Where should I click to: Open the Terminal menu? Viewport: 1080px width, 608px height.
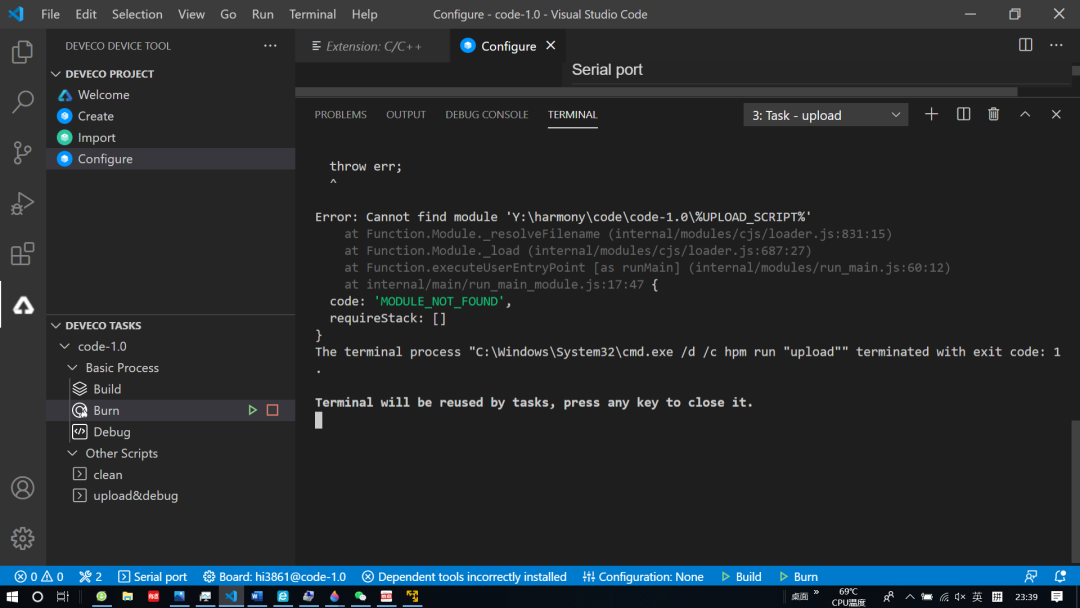(313, 14)
